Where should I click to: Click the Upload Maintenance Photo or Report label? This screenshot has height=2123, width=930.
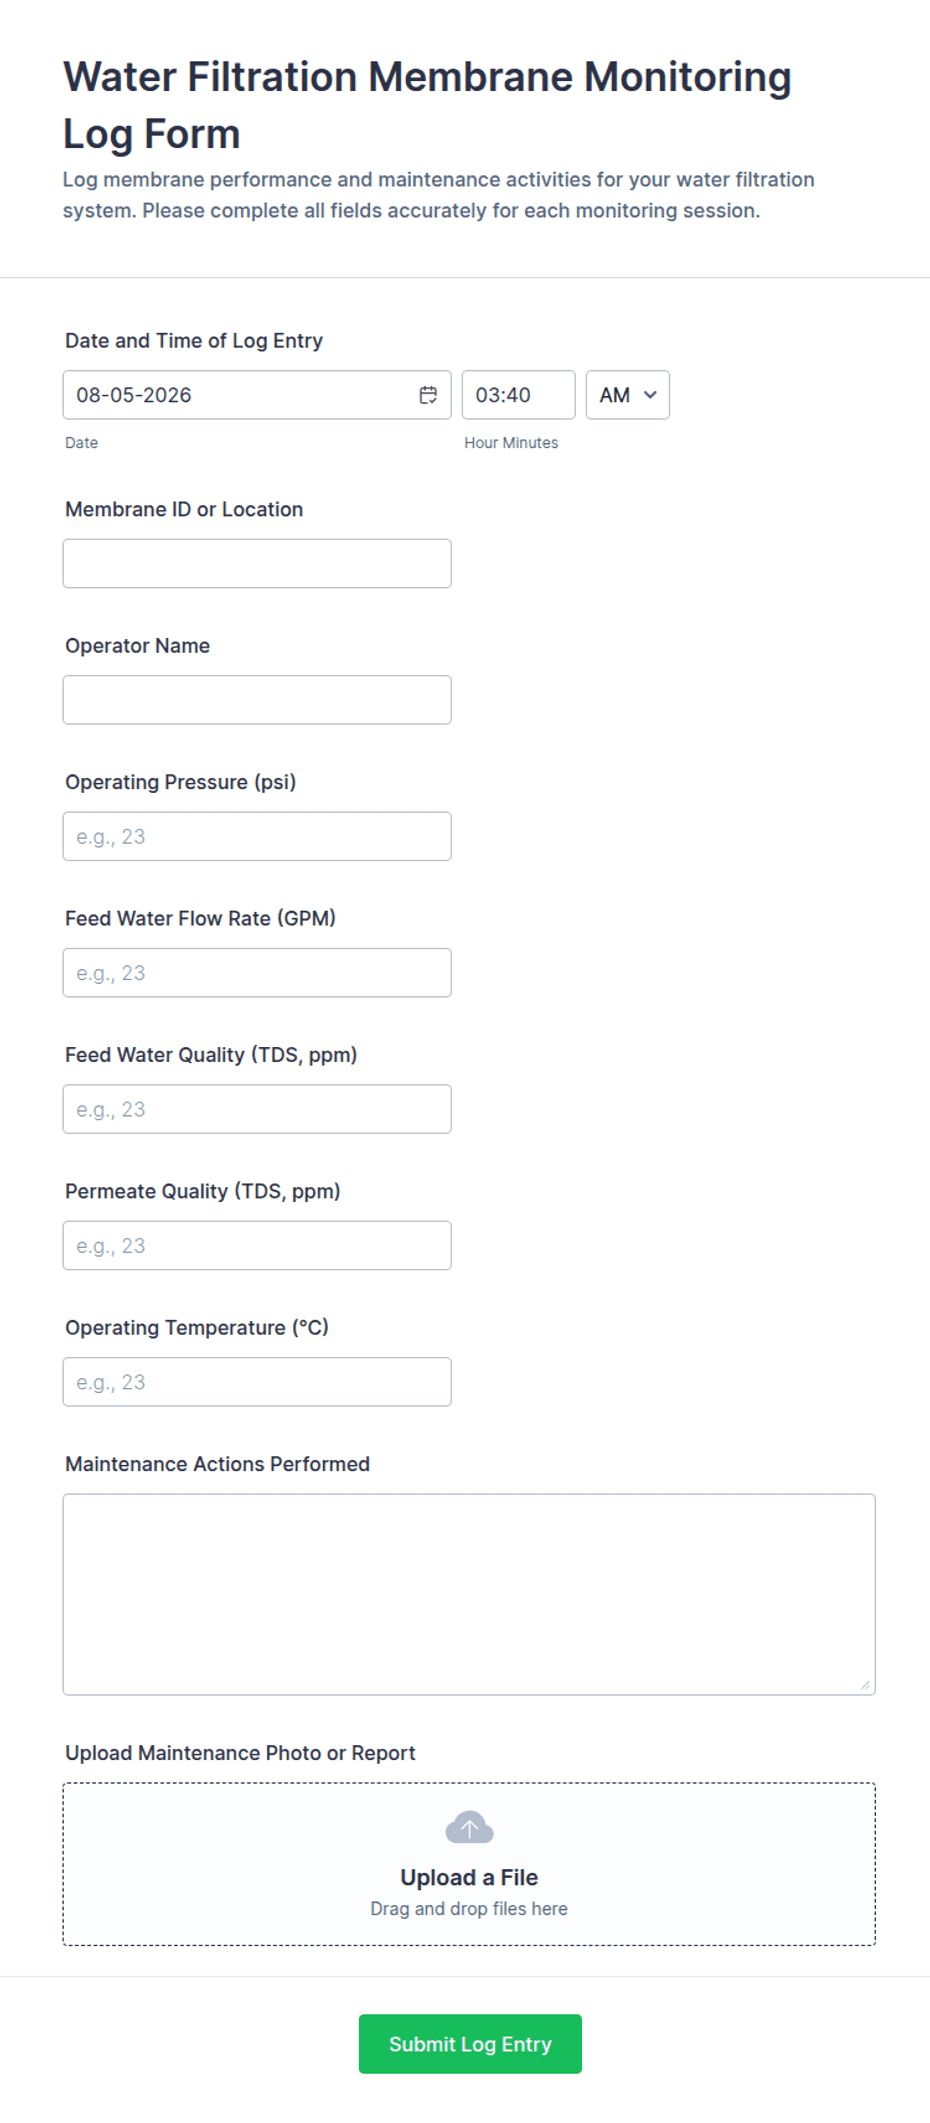(240, 1753)
